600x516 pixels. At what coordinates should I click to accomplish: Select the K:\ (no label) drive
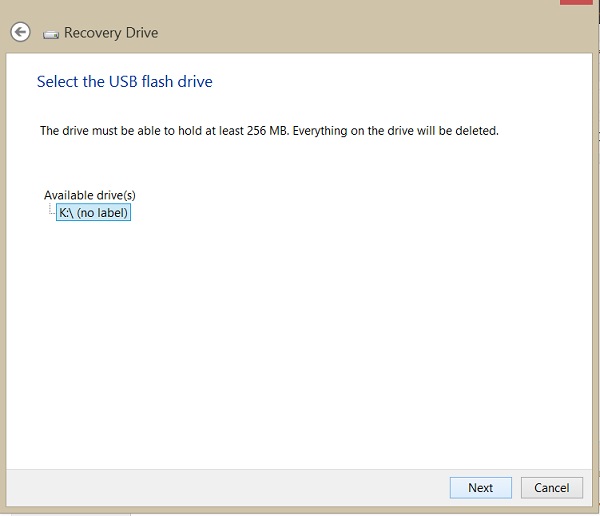click(x=93, y=212)
